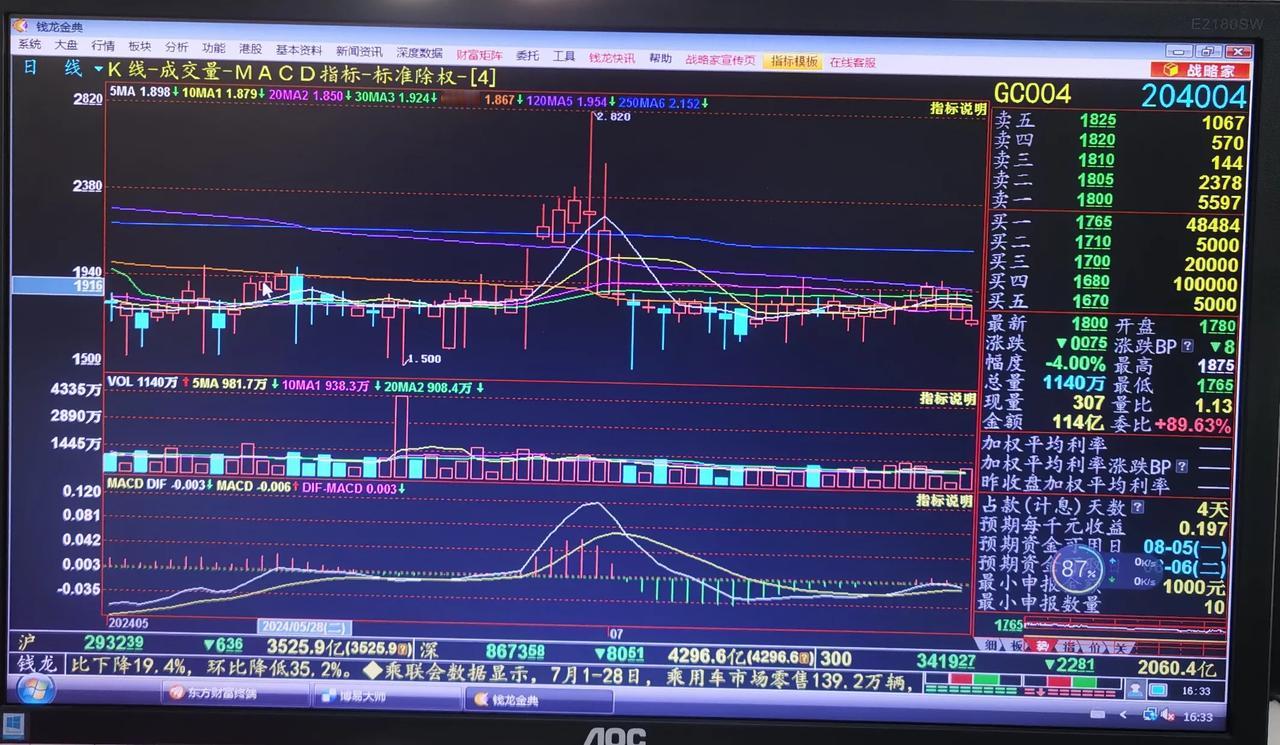Screen dimensions: 1280x745
Task: Click the VOL 1140万 label
Action: [x=143, y=382]
